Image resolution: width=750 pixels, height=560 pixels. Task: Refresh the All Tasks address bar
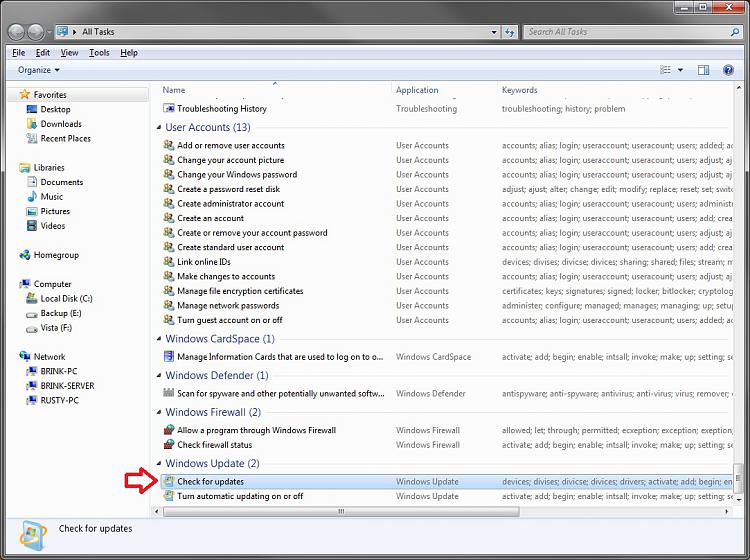pyautogui.click(x=509, y=32)
